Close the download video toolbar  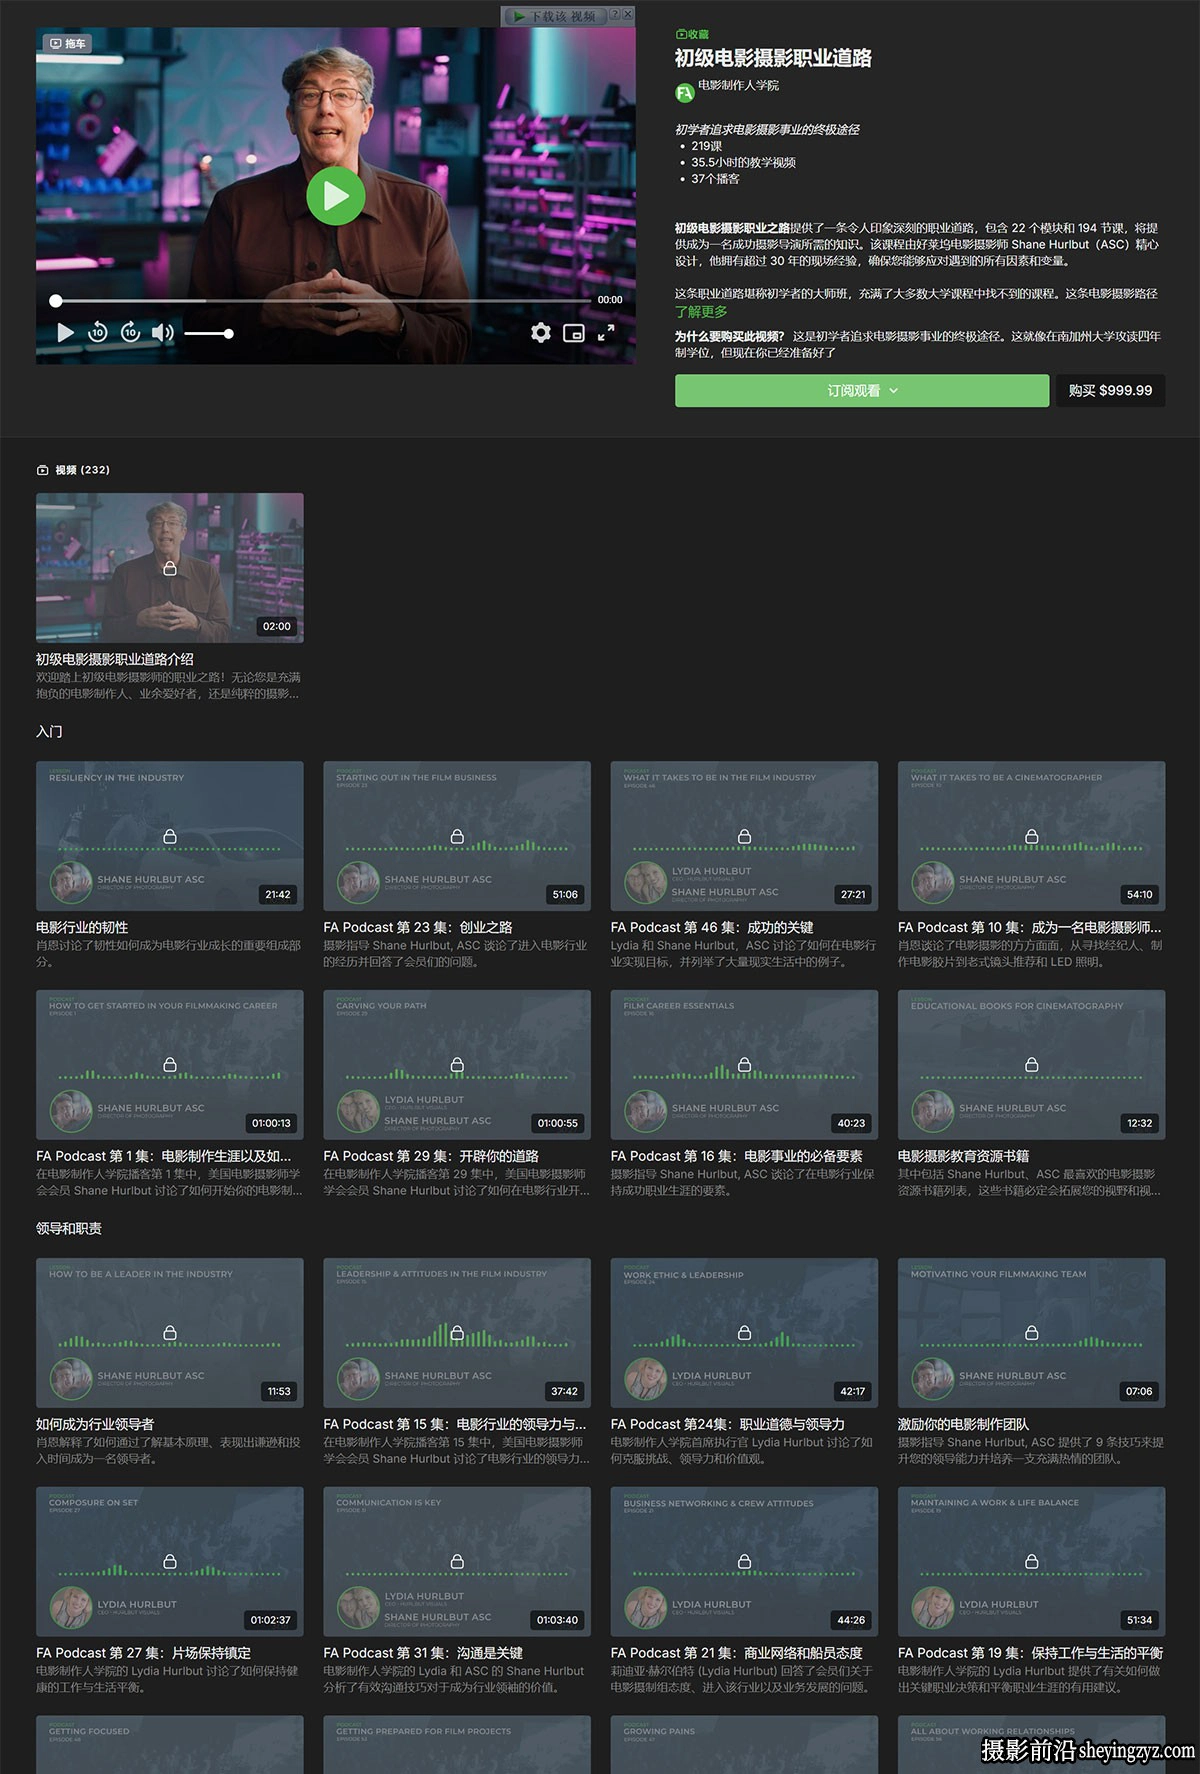(x=628, y=15)
